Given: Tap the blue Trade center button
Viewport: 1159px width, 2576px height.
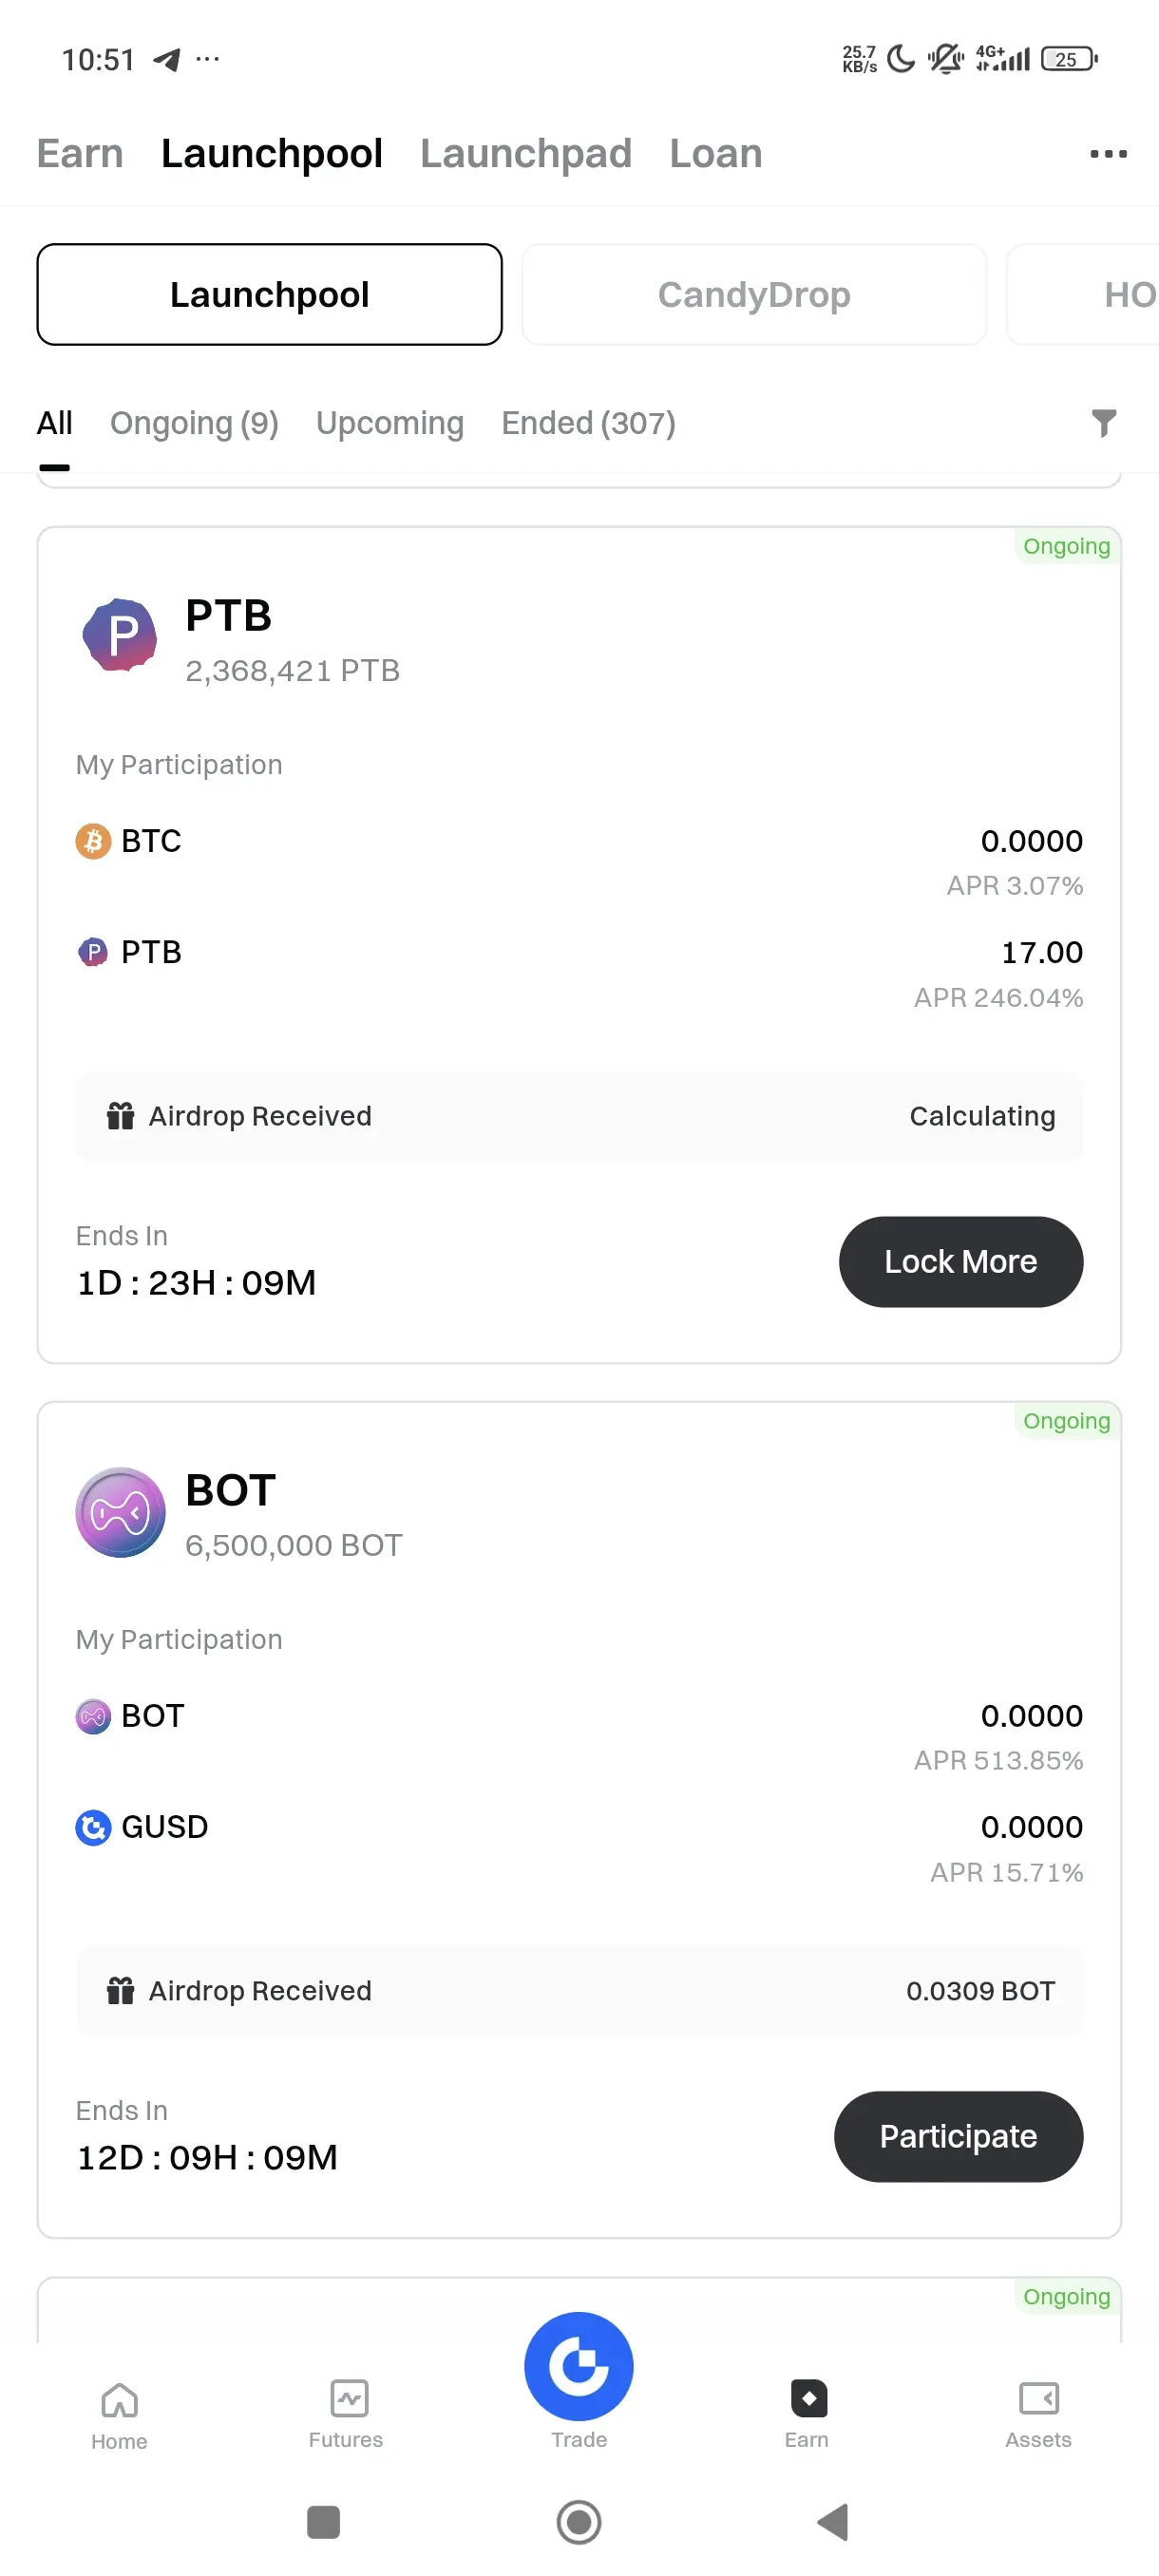Looking at the screenshot, I should point(579,2366).
